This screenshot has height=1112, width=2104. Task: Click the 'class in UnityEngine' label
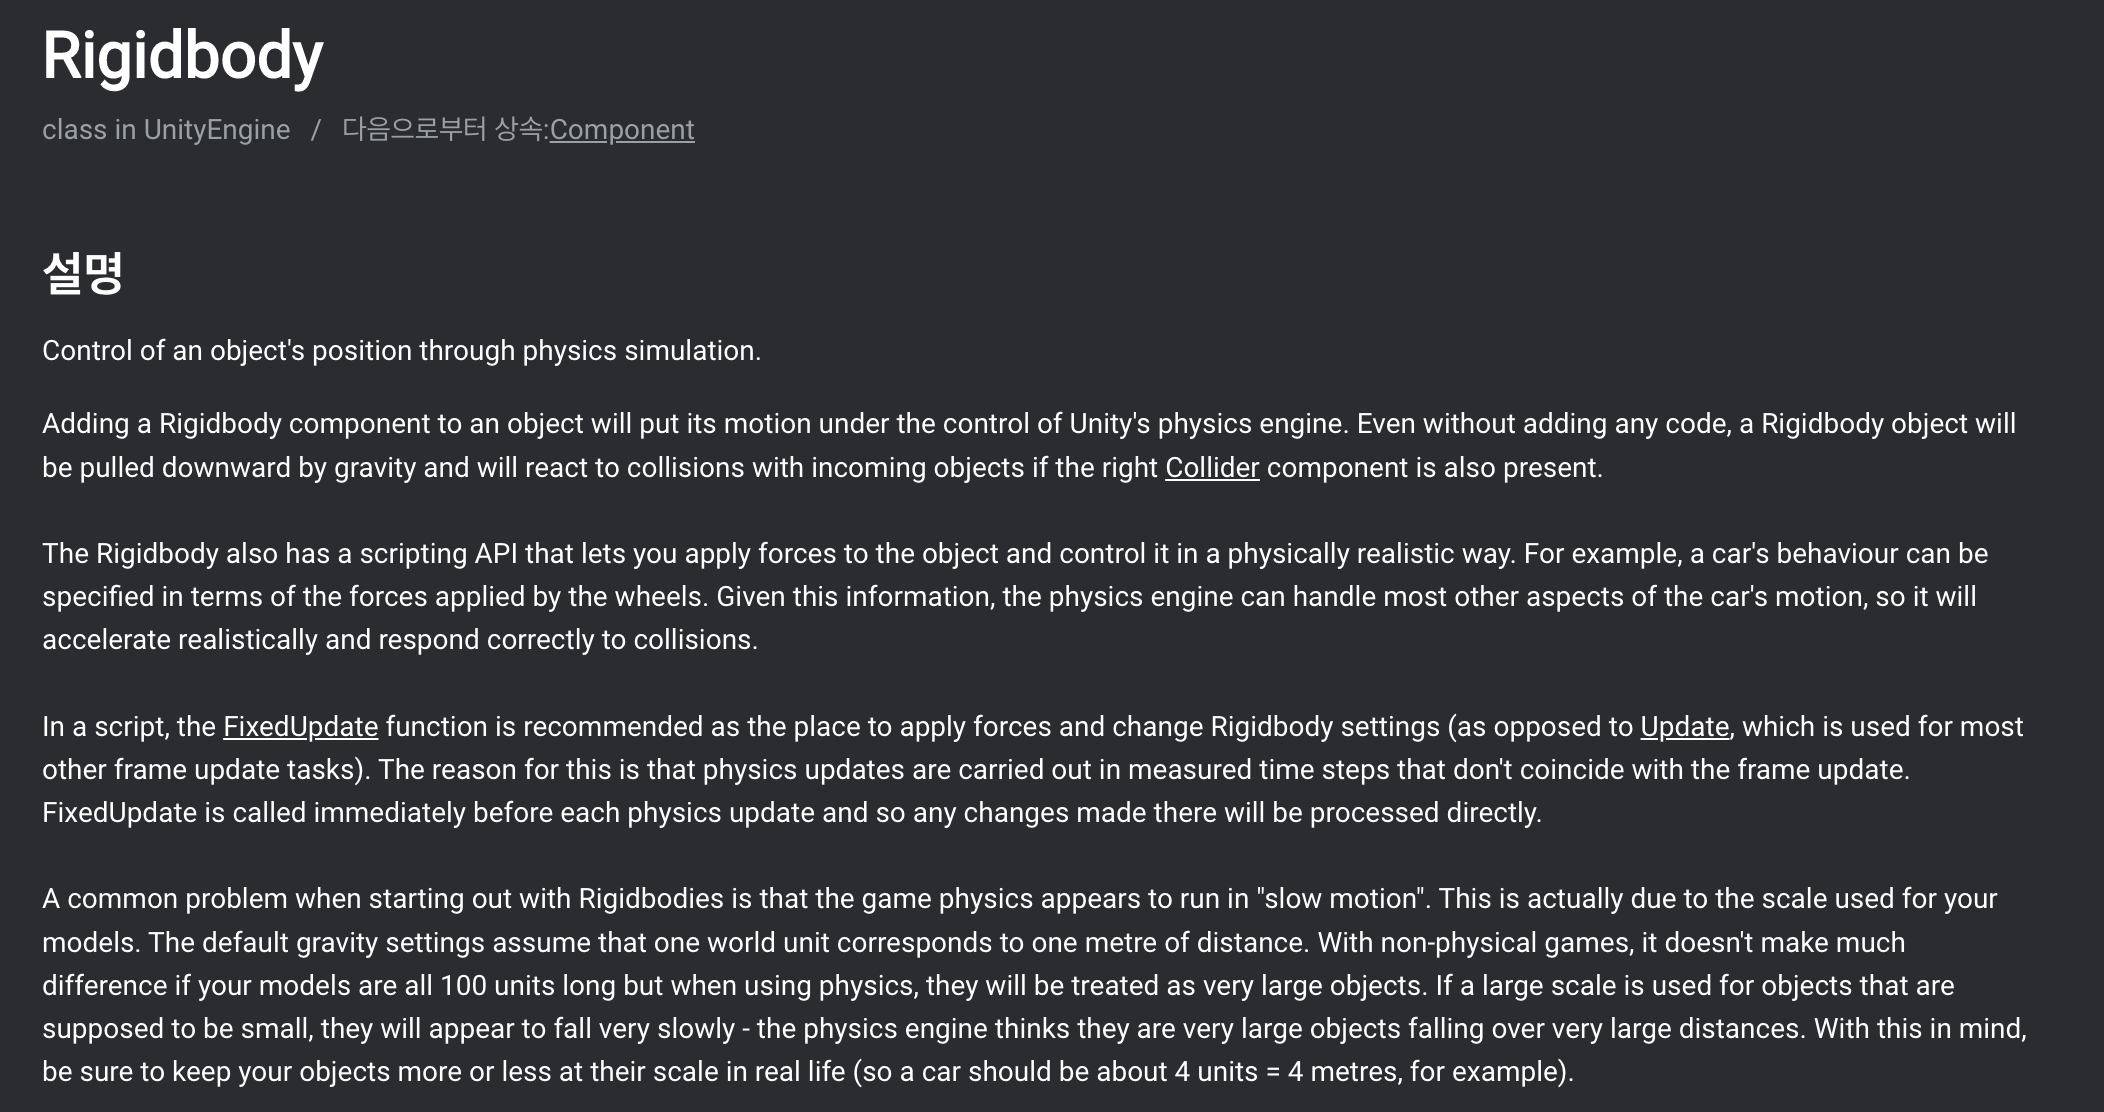pyautogui.click(x=166, y=130)
